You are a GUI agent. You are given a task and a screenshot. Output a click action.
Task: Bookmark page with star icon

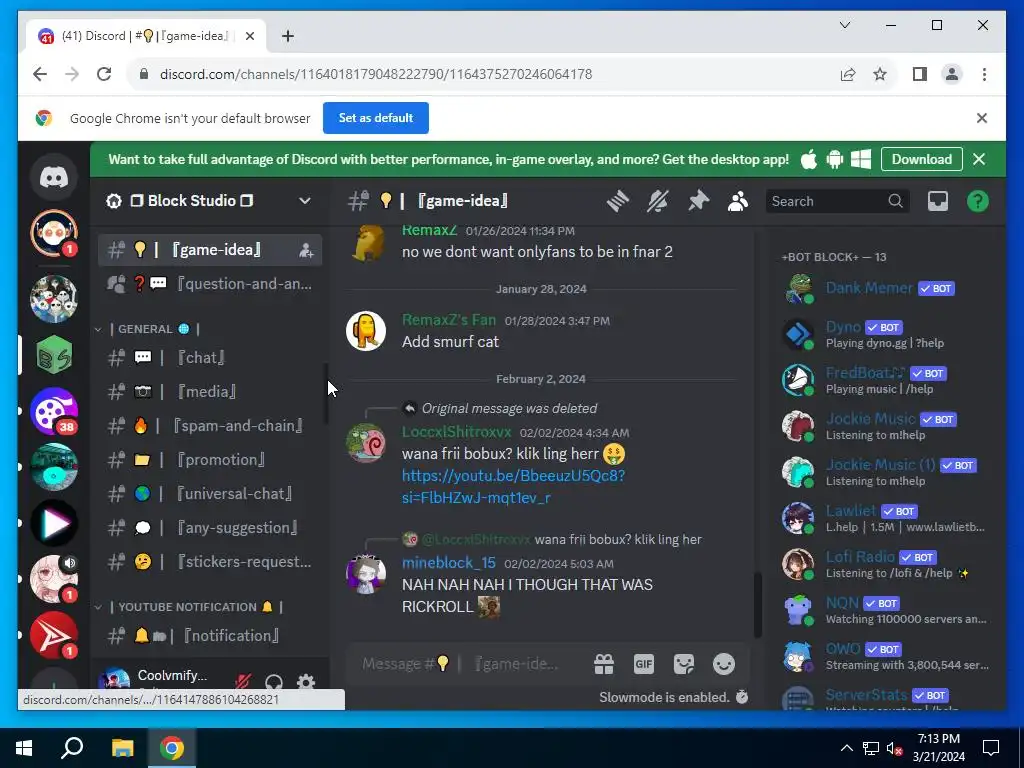[880, 74]
